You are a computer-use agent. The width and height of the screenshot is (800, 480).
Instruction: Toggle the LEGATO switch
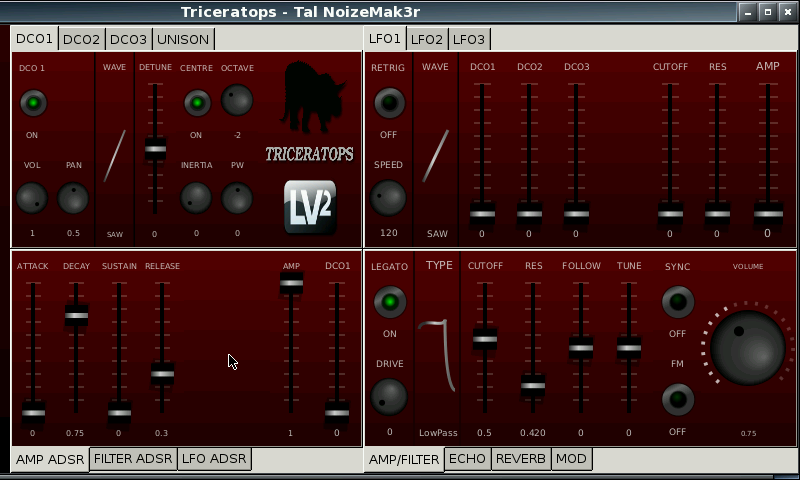390,302
